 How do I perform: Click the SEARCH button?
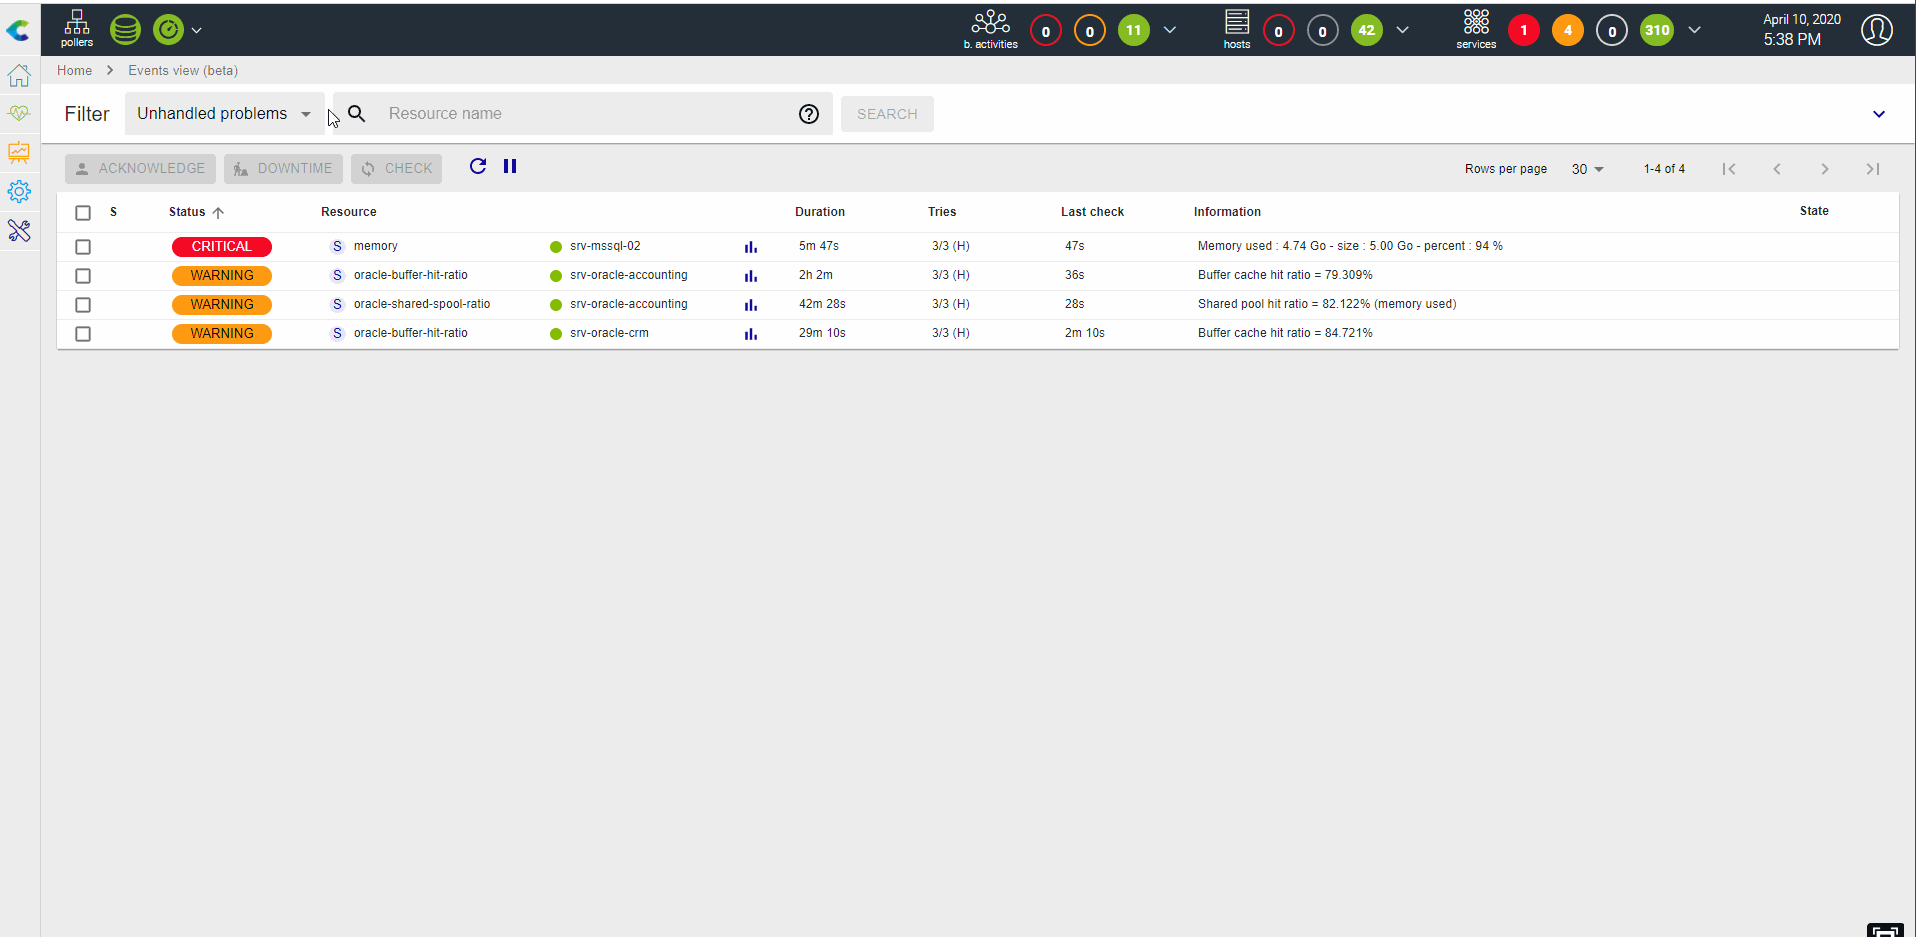pos(887,114)
